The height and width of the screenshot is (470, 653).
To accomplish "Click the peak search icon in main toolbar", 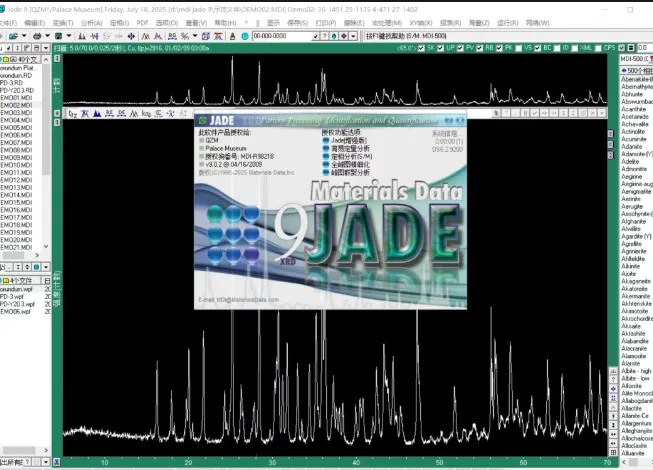I will pyautogui.click(x=82, y=36).
